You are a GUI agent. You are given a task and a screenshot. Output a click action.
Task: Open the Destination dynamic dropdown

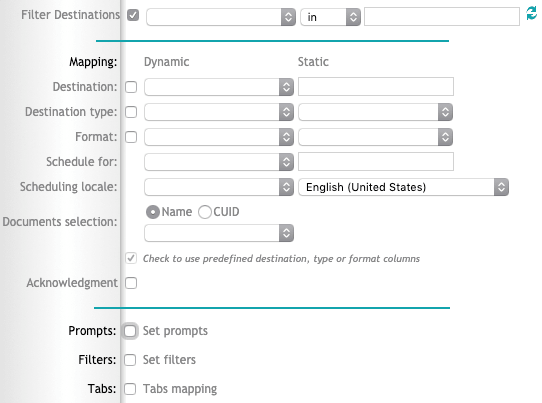(219, 87)
